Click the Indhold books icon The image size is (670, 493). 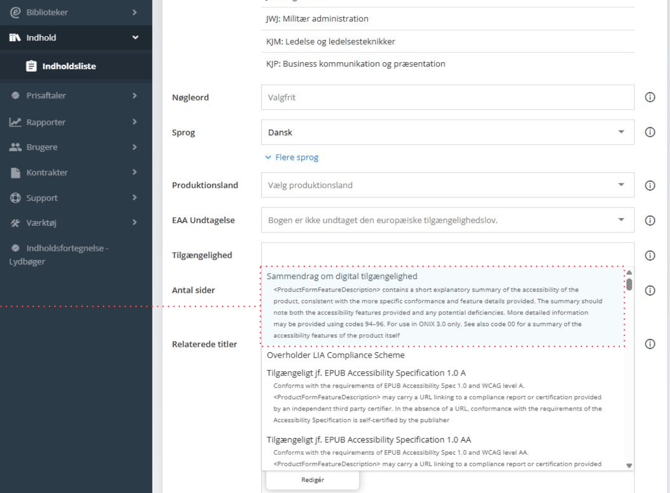click(x=15, y=38)
